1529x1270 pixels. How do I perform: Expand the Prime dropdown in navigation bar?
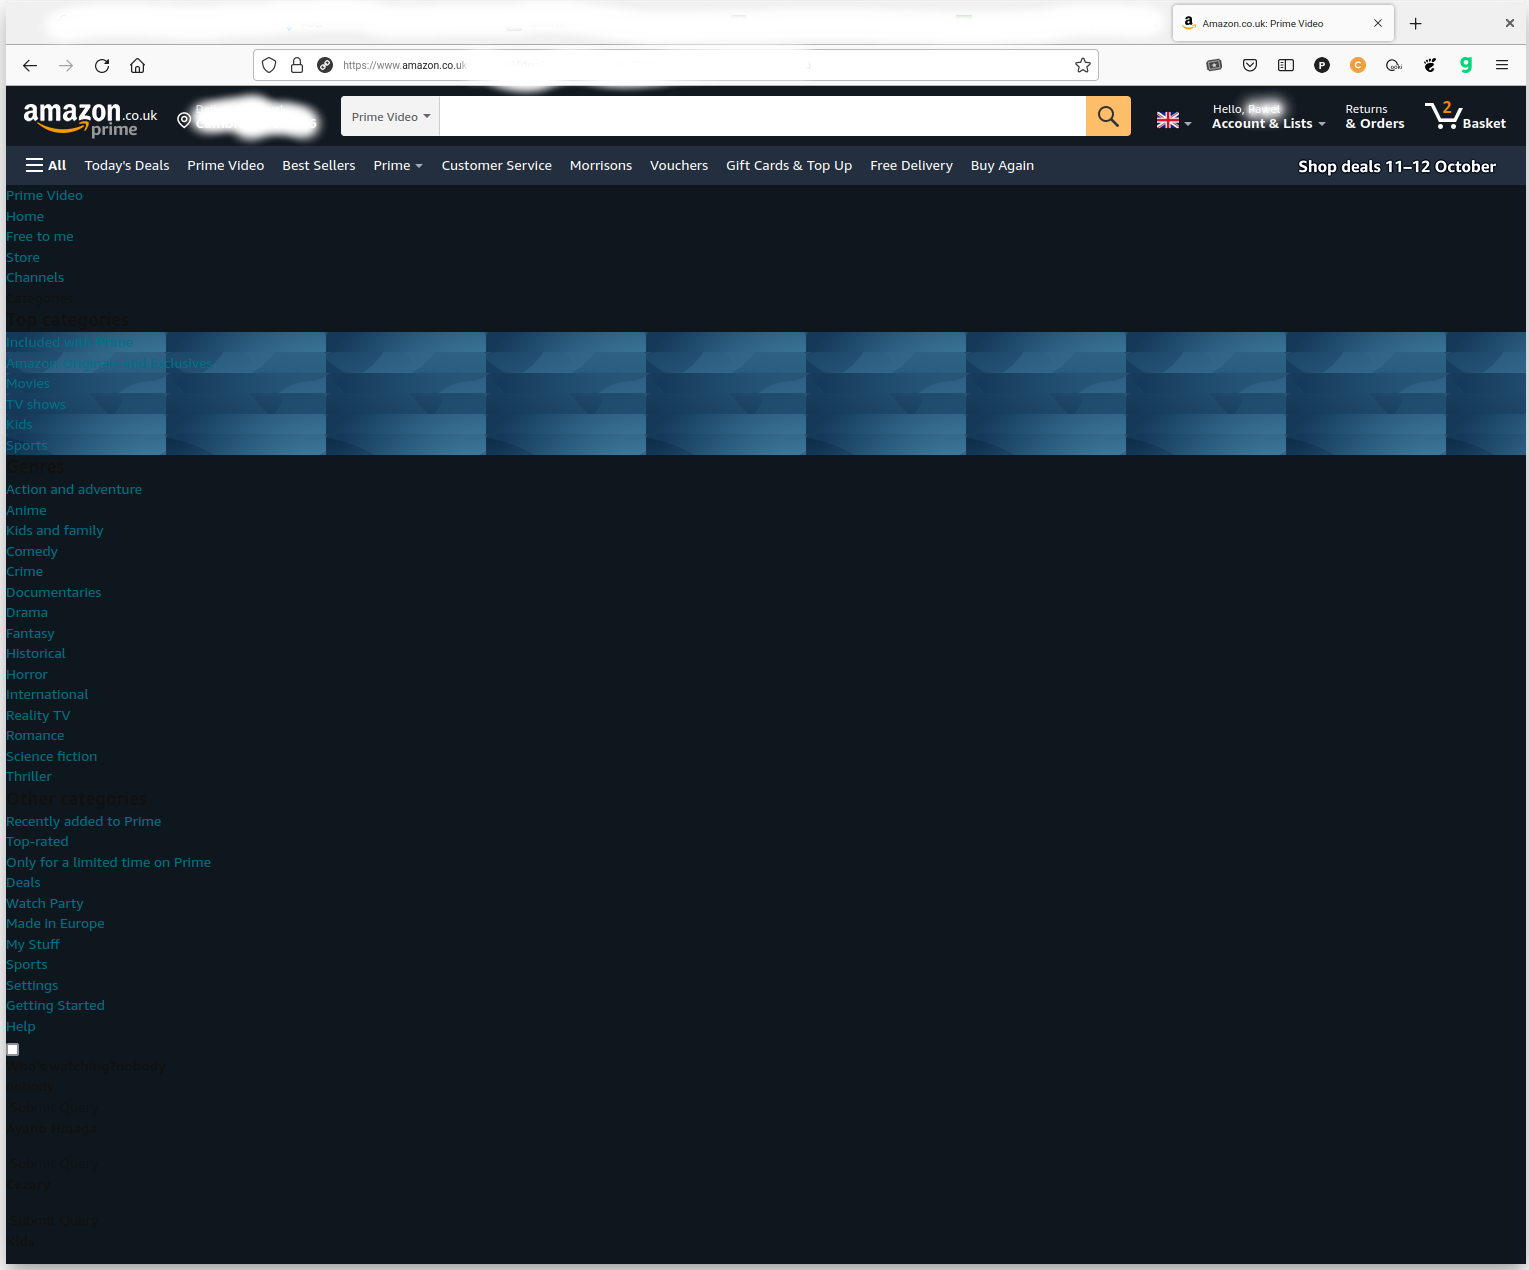pyautogui.click(x=397, y=165)
